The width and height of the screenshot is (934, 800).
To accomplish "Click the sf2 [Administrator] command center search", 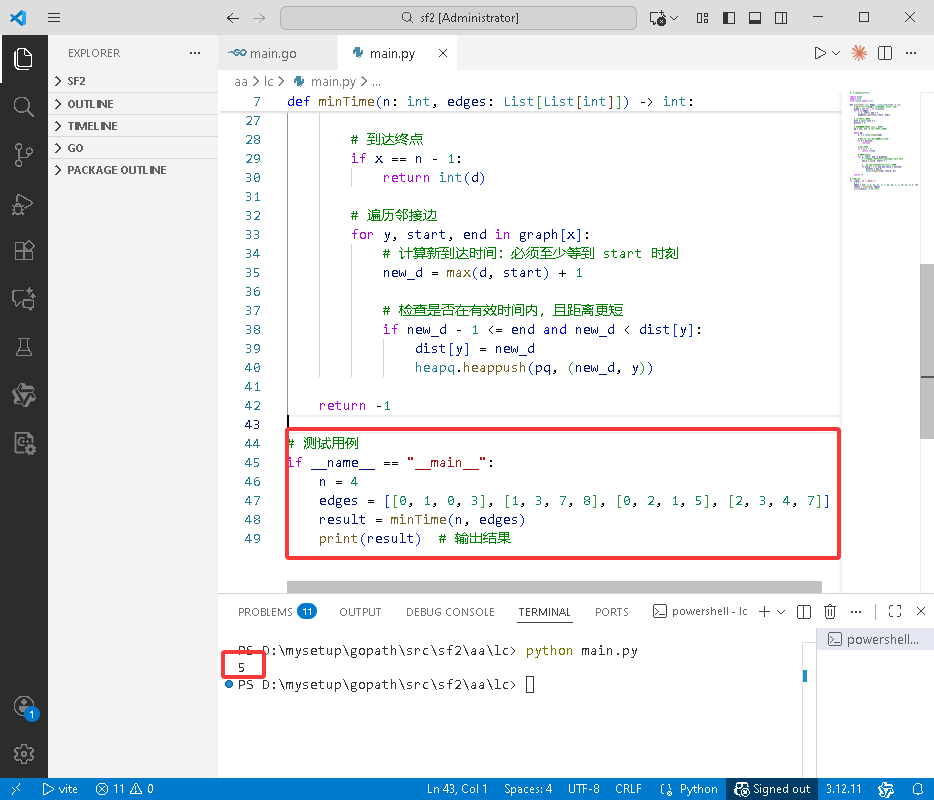I will 458,18.
